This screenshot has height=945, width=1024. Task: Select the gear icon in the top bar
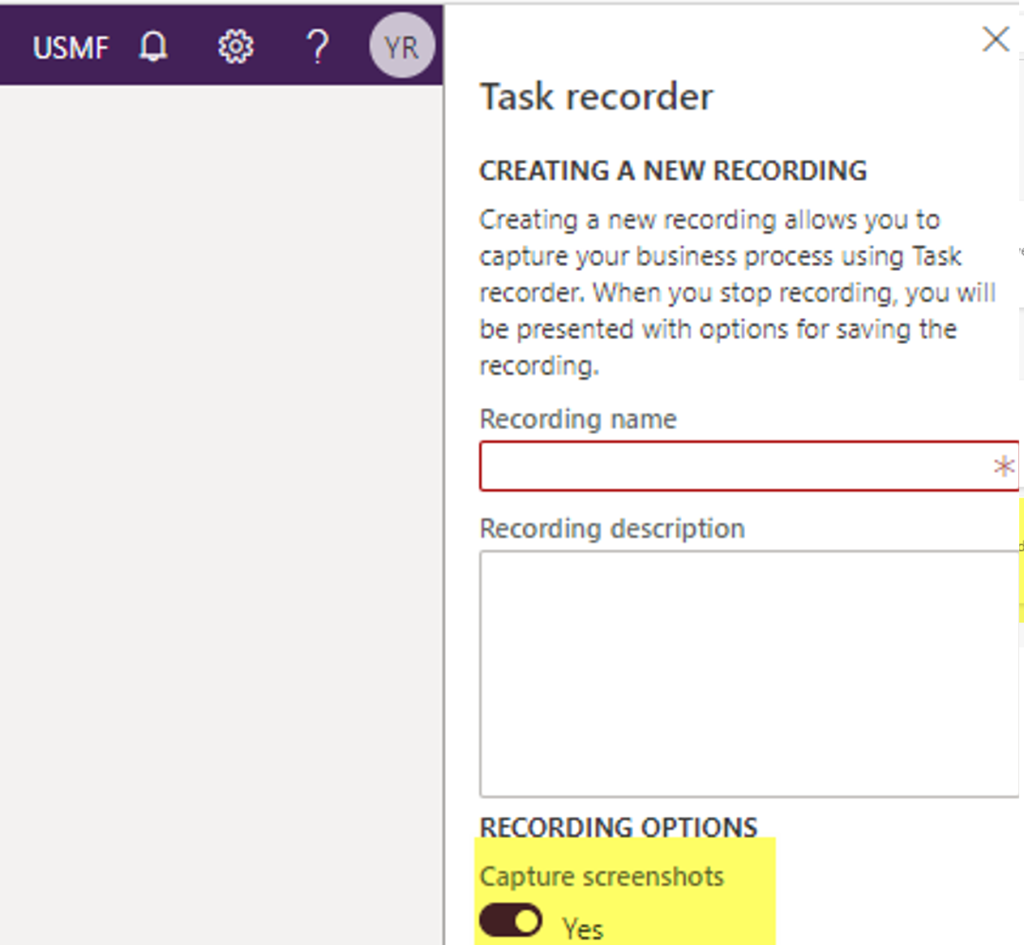coord(235,46)
